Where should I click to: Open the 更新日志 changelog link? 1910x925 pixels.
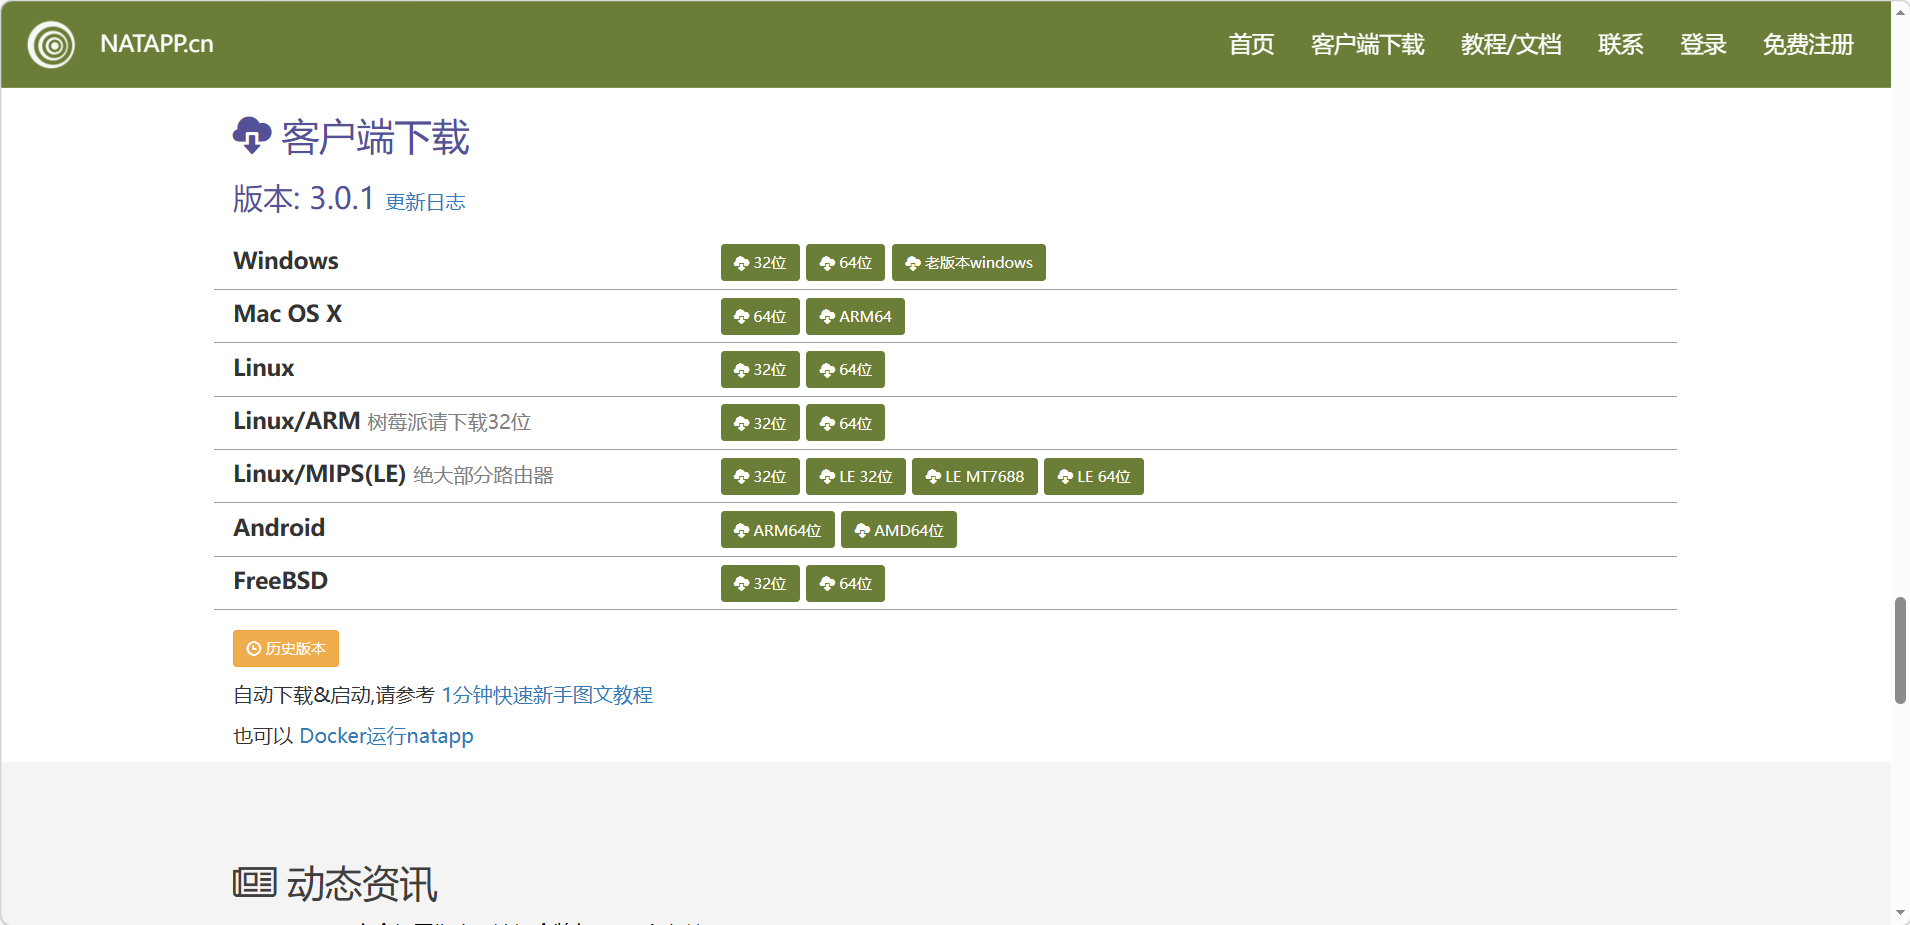tap(425, 202)
